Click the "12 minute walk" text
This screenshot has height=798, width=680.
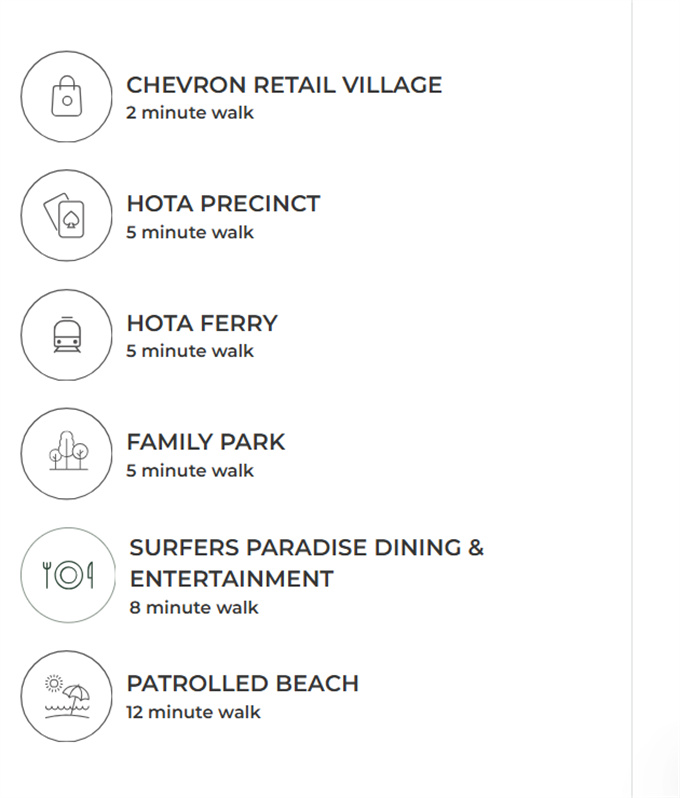tap(193, 712)
